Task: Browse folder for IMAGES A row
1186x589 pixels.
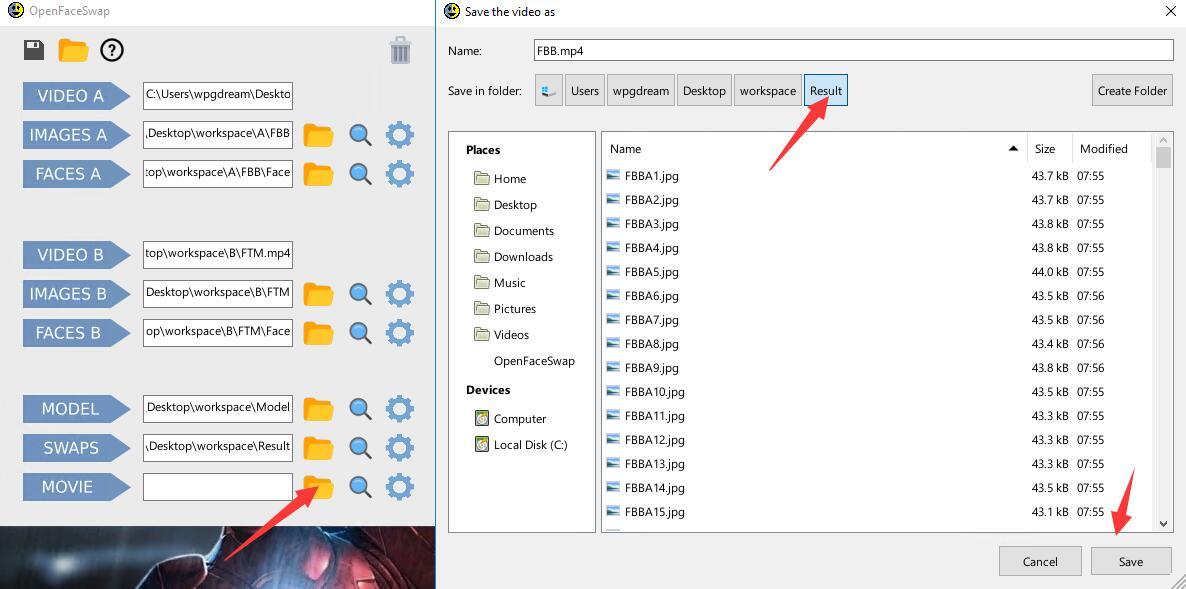Action: (318, 135)
